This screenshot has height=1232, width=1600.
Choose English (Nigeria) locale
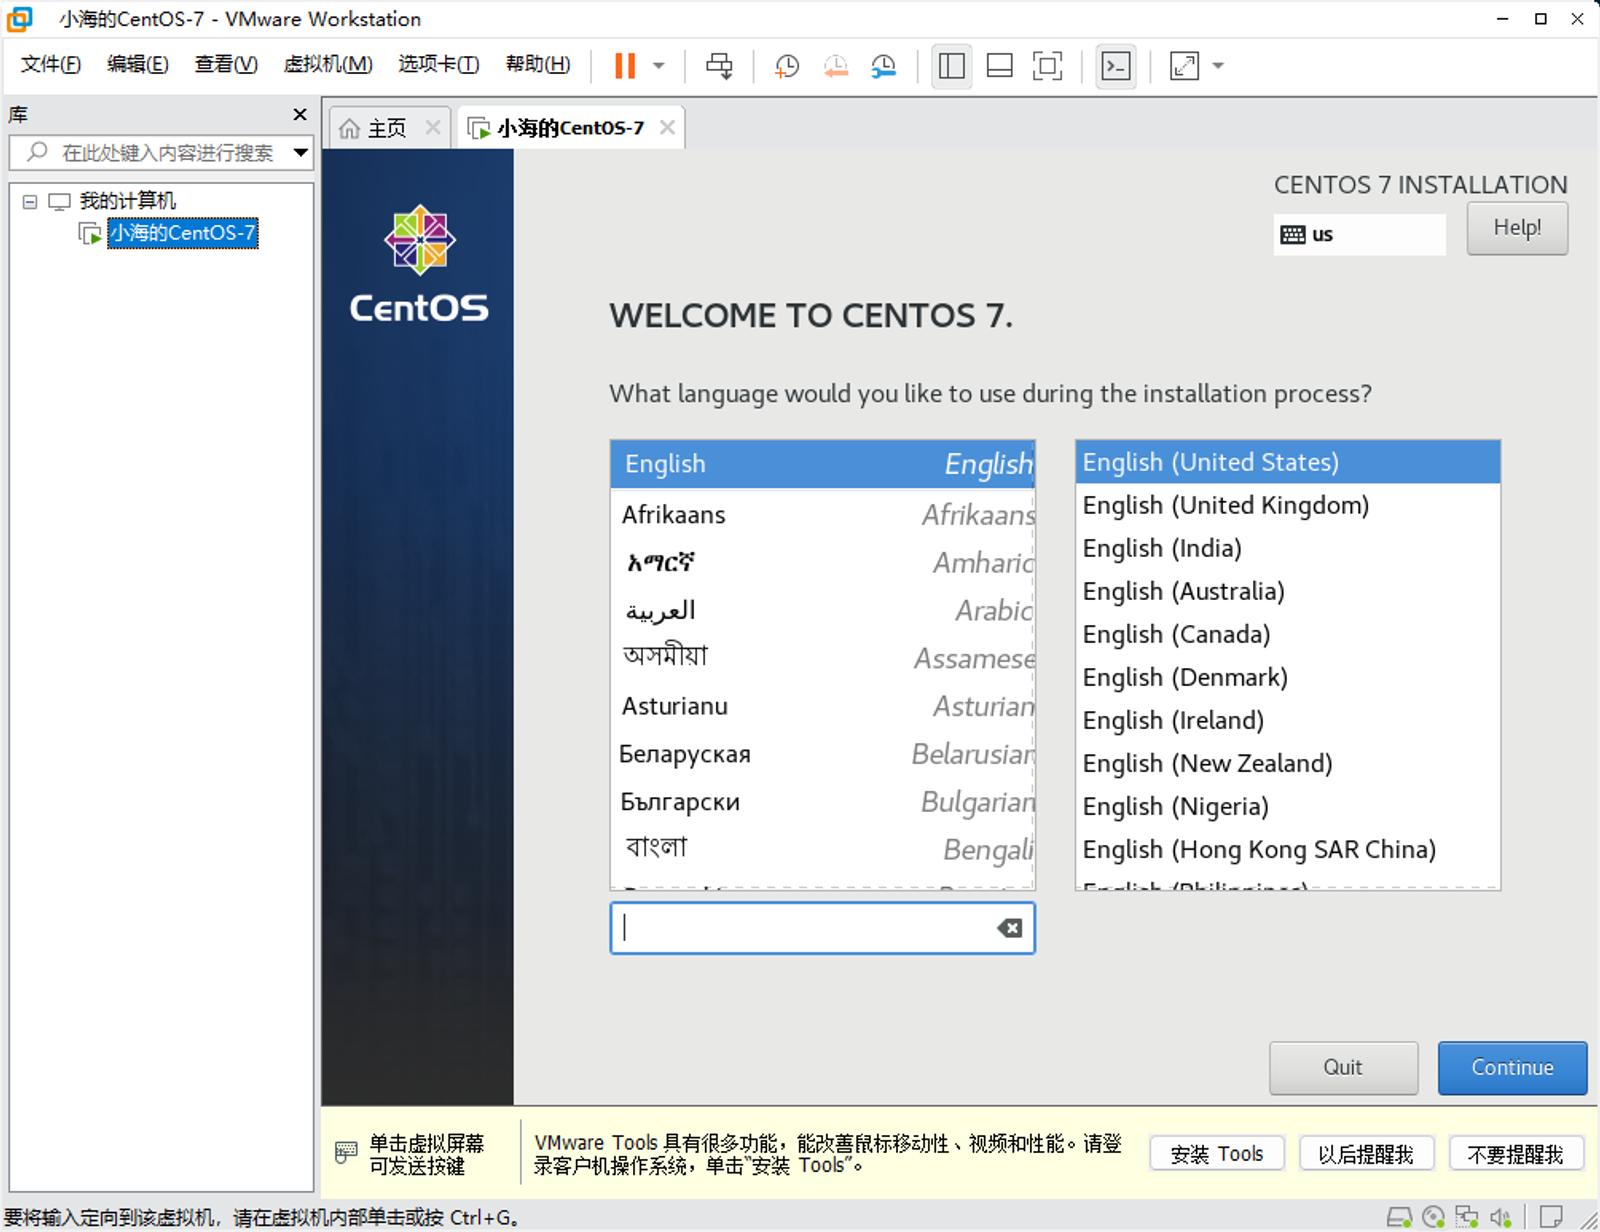1288,806
